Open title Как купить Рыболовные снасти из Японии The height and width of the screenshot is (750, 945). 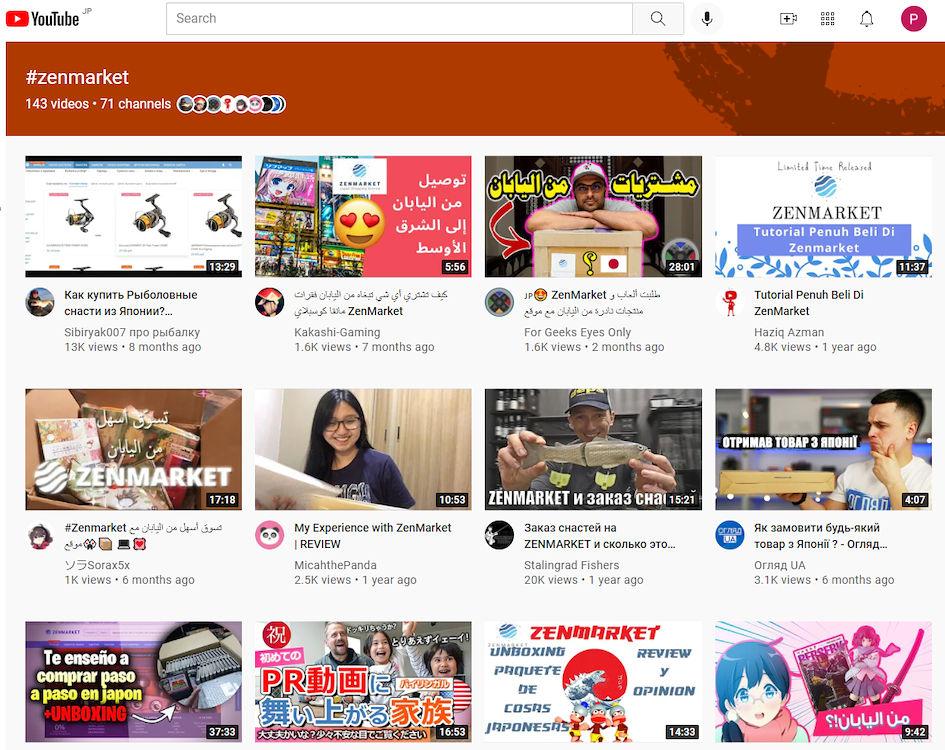click(x=131, y=303)
